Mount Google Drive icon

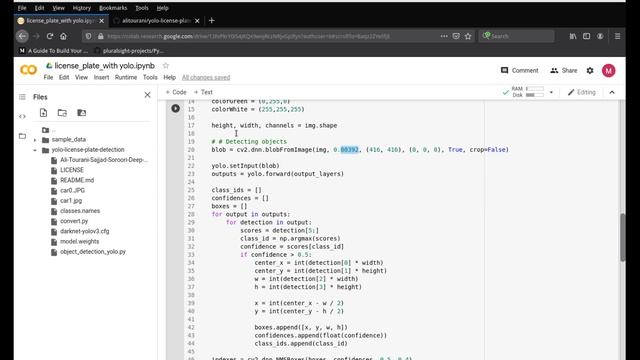[82, 113]
